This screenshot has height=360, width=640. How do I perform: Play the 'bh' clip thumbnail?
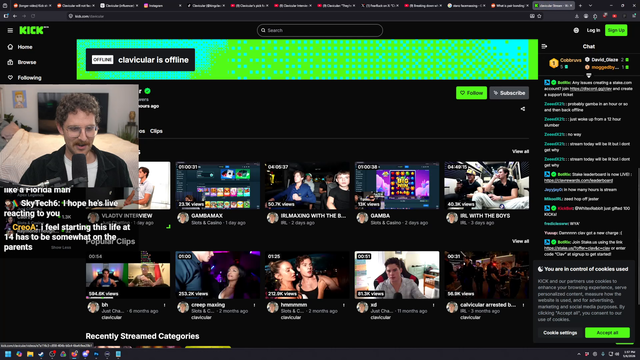(x=128, y=275)
